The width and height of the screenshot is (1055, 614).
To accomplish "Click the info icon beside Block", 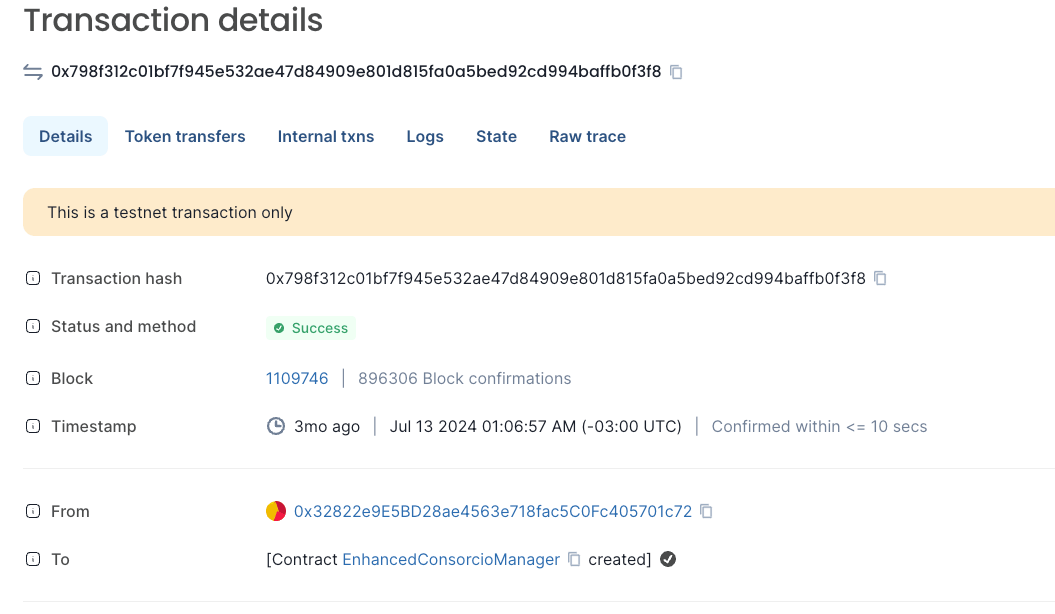I will [33, 379].
